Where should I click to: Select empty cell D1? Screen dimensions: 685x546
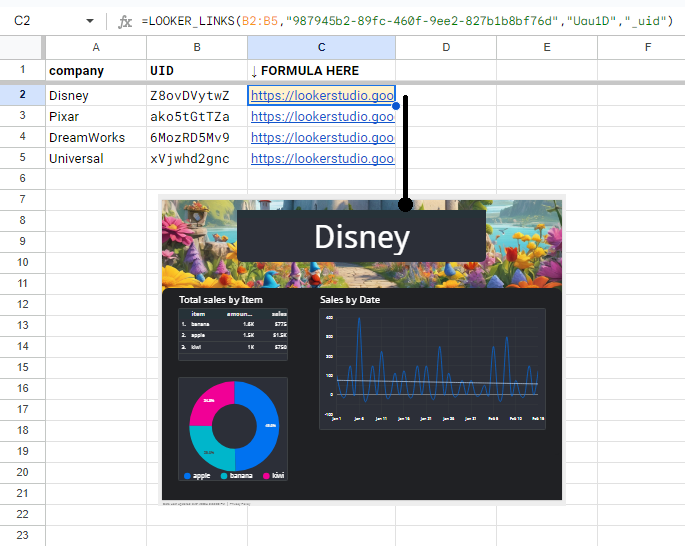pos(446,70)
